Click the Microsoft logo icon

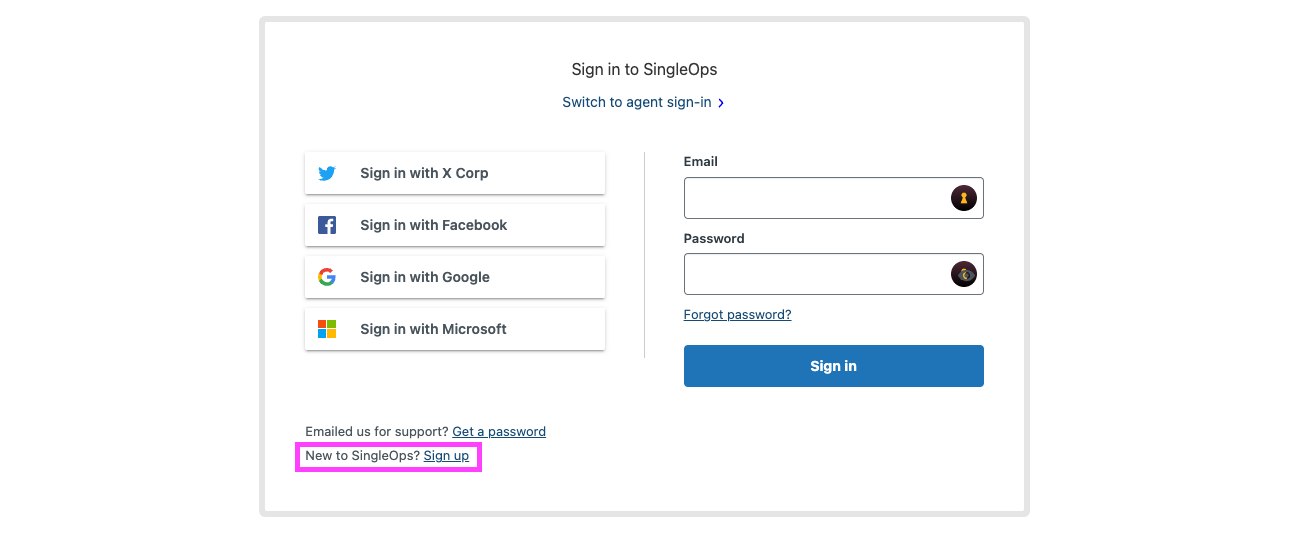click(x=327, y=329)
